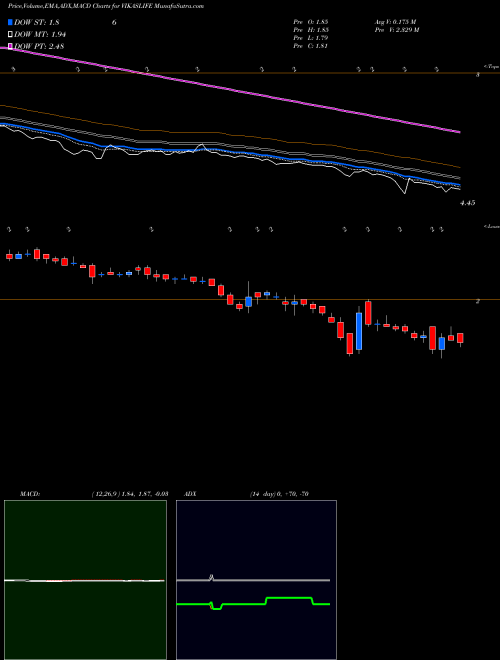The height and width of the screenshot is (660, 500).
Task: Click the price level 2 axis label
Action: click(478, 301)
